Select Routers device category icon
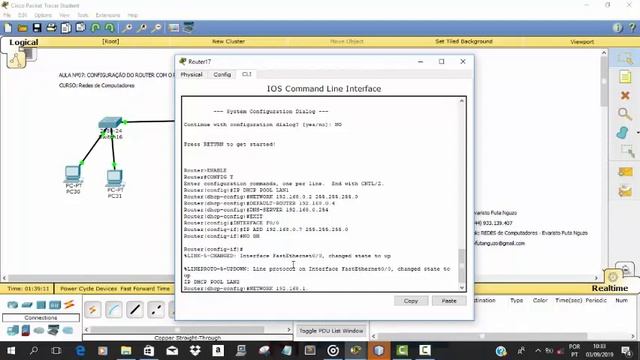The height and width of the screenshot is (360, 640). [x=13, y=305]
